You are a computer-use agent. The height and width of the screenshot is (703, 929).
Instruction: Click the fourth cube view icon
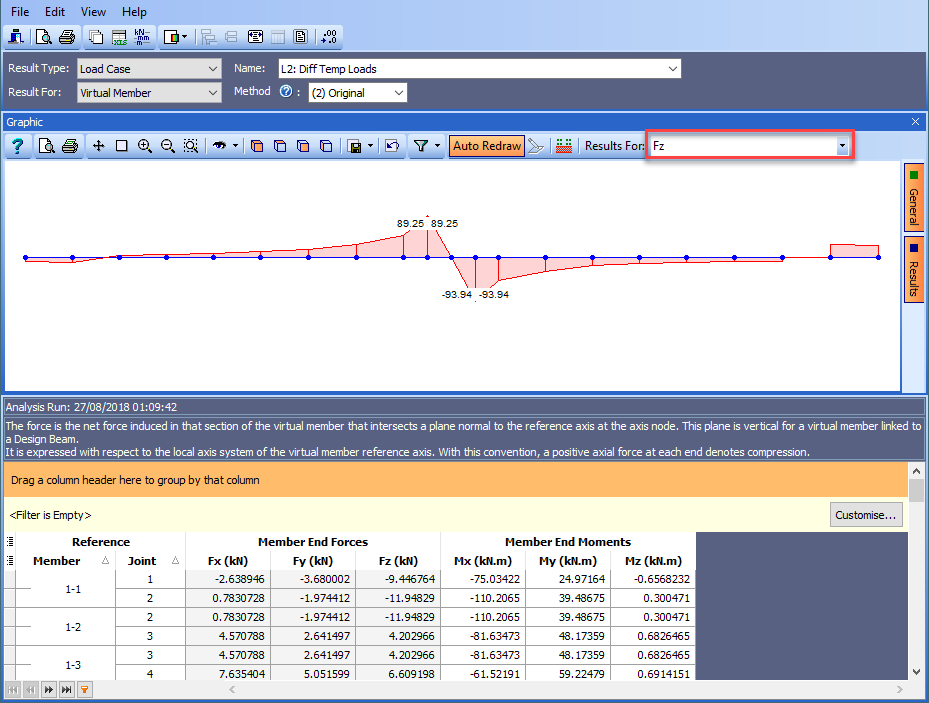point(326,146)
